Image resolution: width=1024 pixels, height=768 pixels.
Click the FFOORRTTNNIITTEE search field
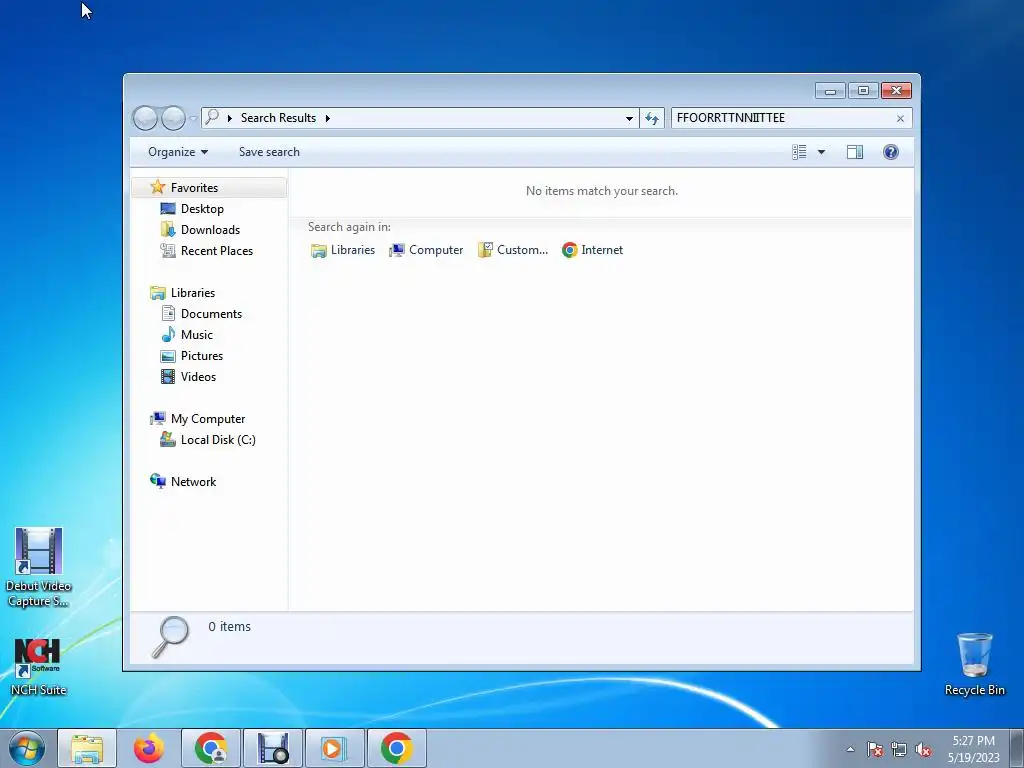[x=784, y=118]
